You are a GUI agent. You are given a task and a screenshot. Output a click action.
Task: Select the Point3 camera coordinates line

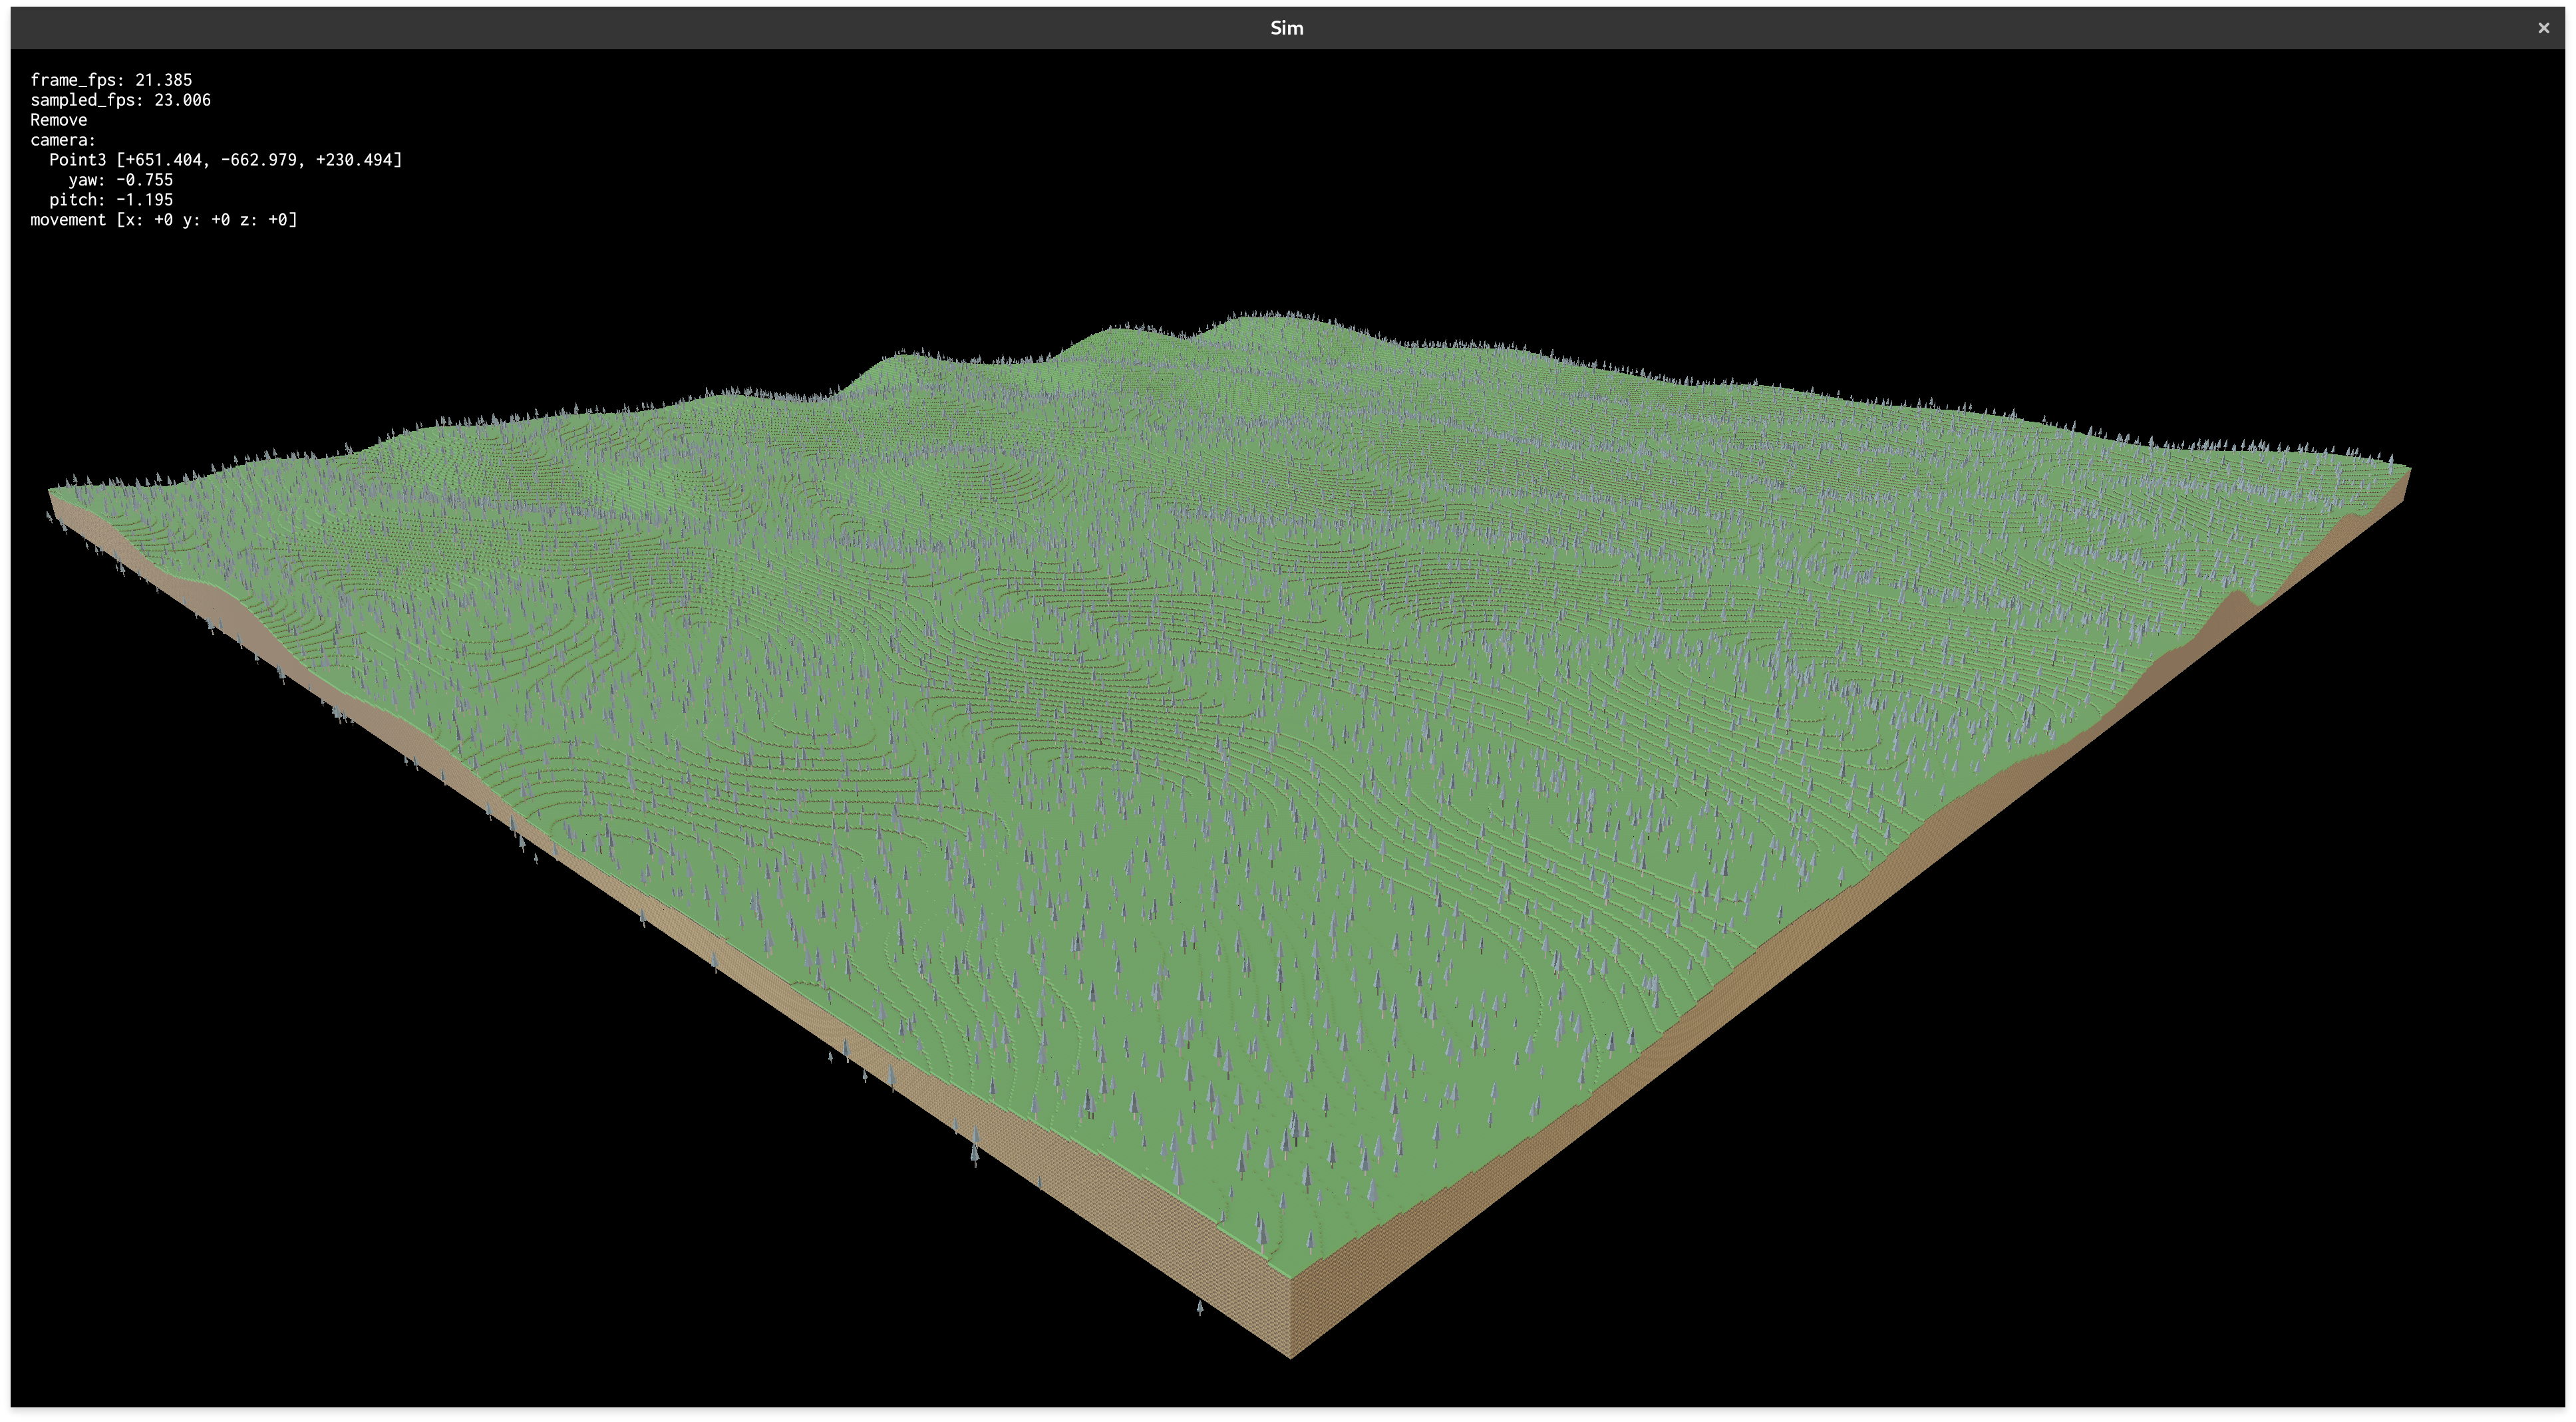[225, 160]
